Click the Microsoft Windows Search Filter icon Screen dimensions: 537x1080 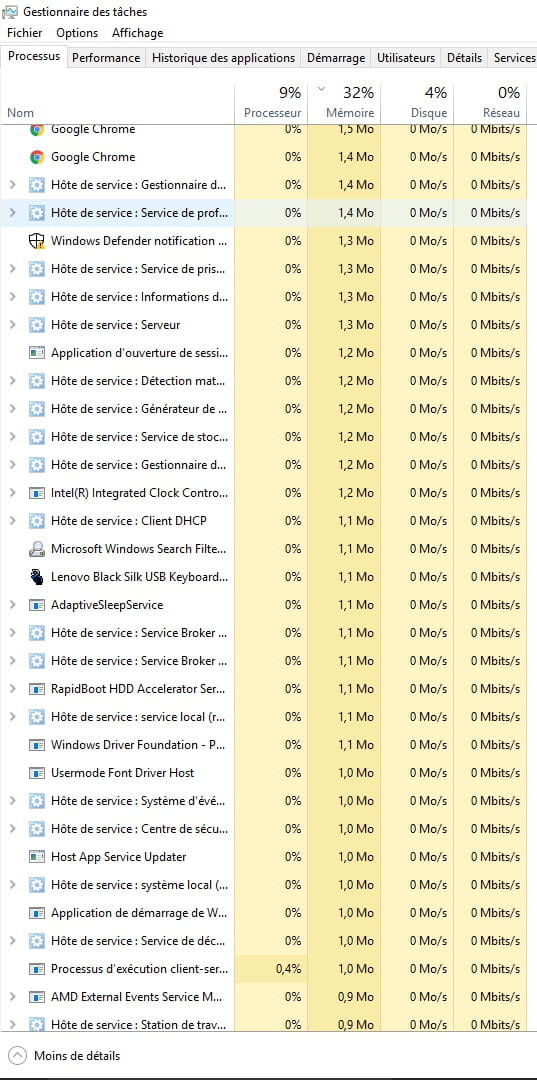pos(36,549)
